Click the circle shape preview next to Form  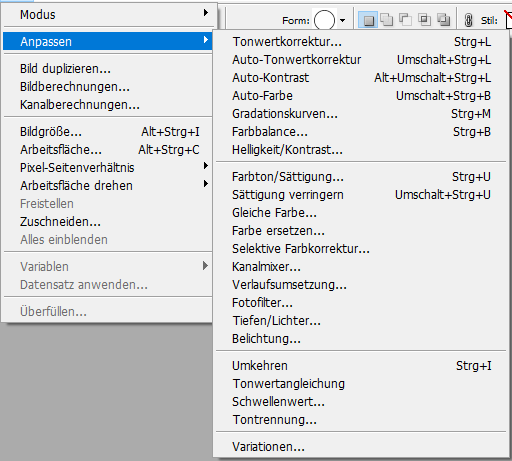[324, 20]
